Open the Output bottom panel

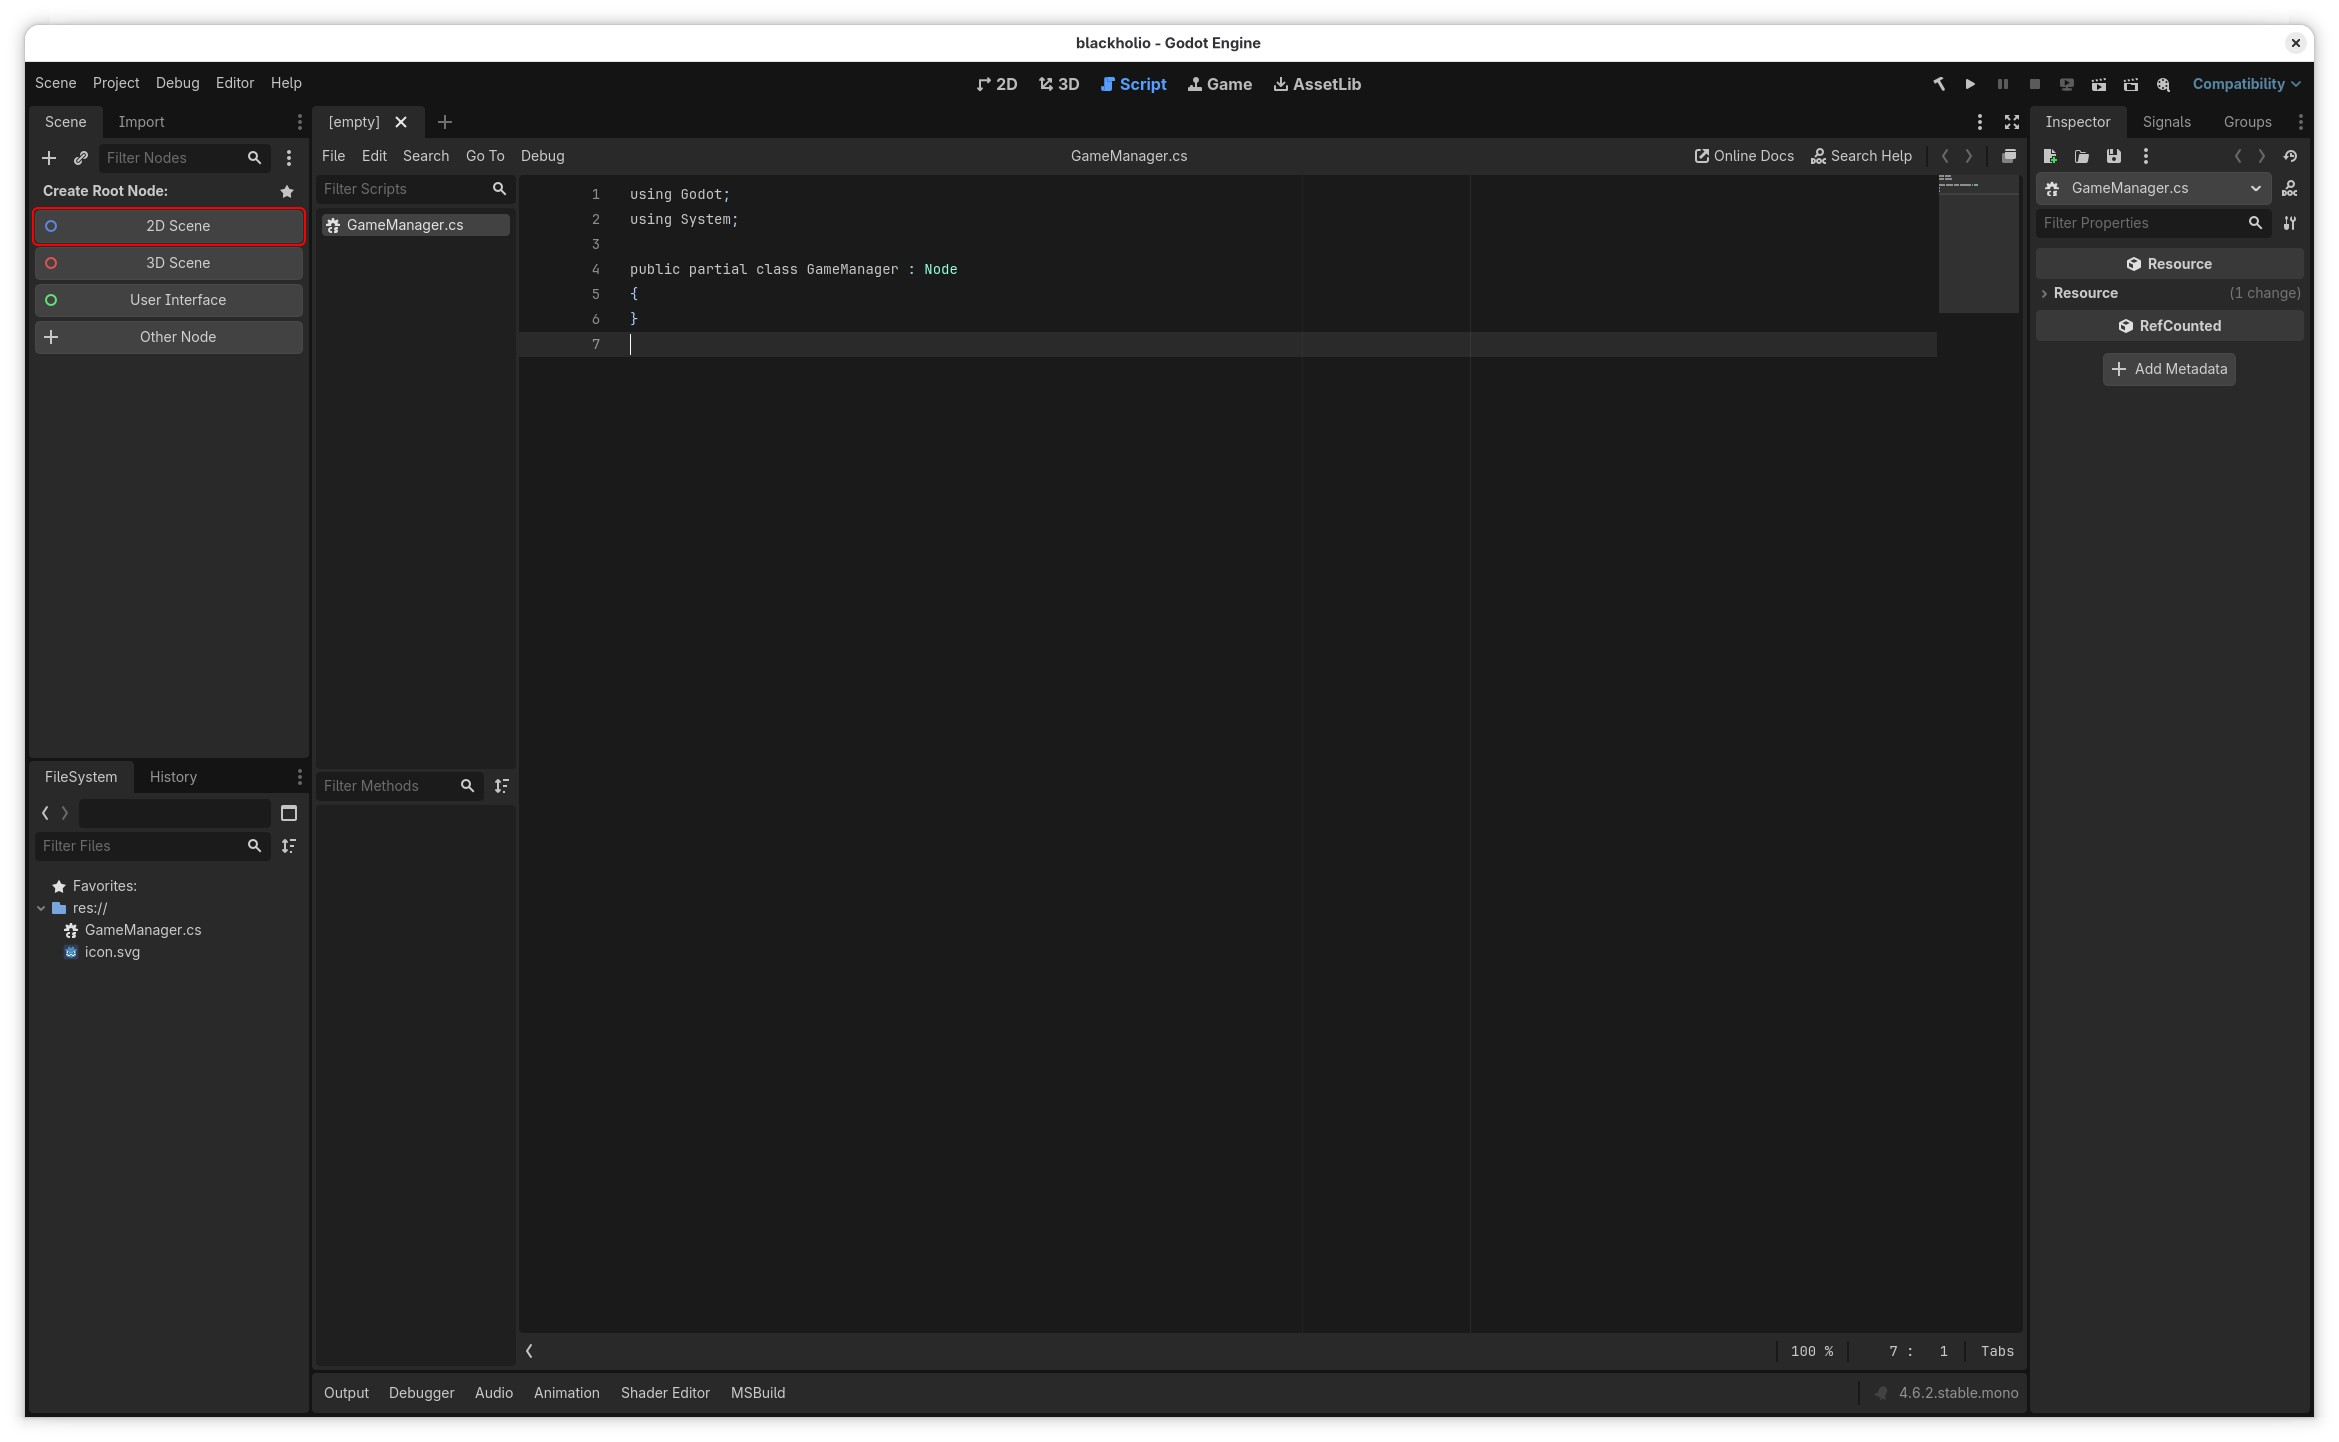pyautogui.click(x=346, y=1393)
